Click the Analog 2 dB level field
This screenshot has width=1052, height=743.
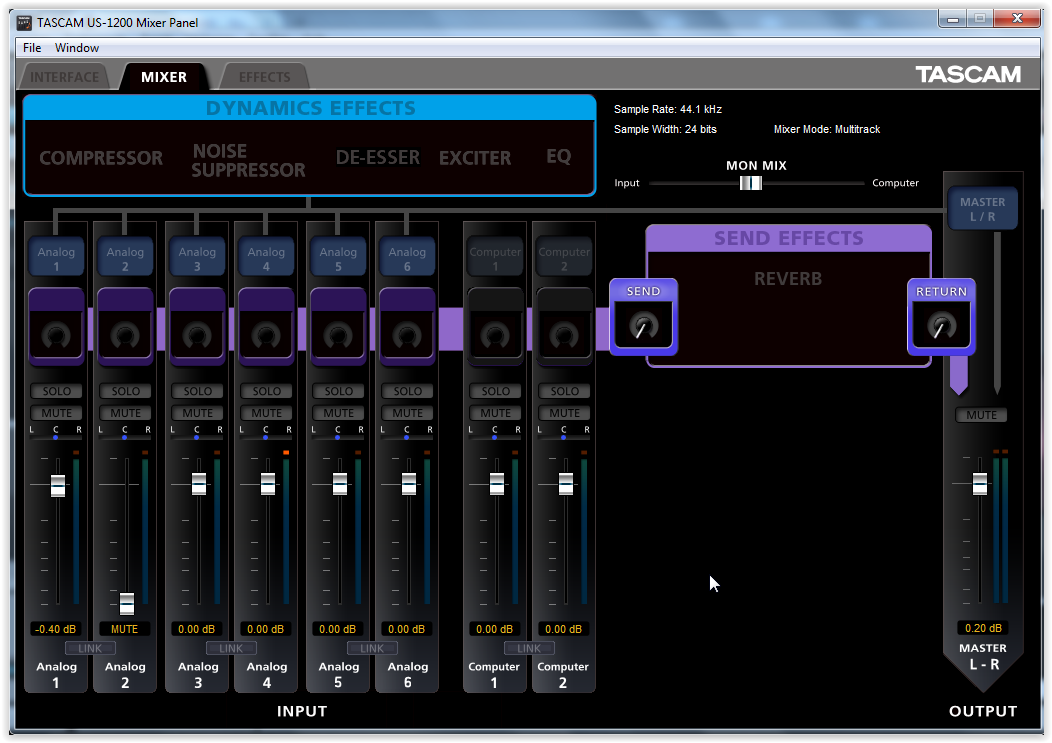(125, 629)
